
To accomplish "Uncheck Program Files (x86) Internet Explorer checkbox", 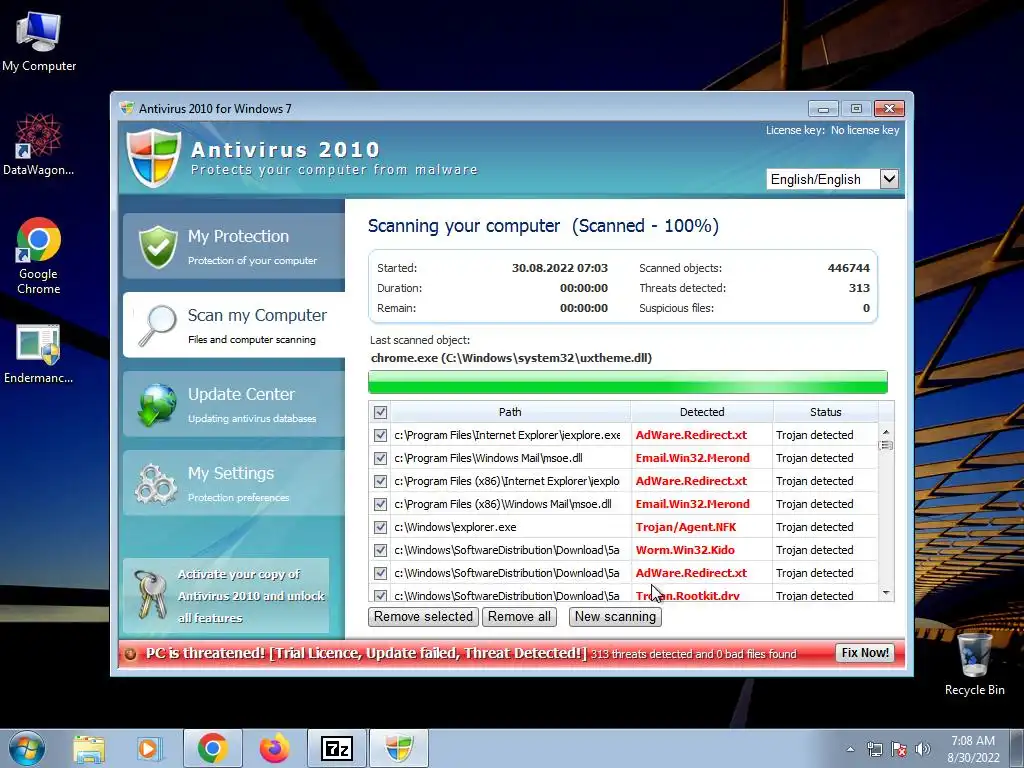I will [x=380, y=481].
